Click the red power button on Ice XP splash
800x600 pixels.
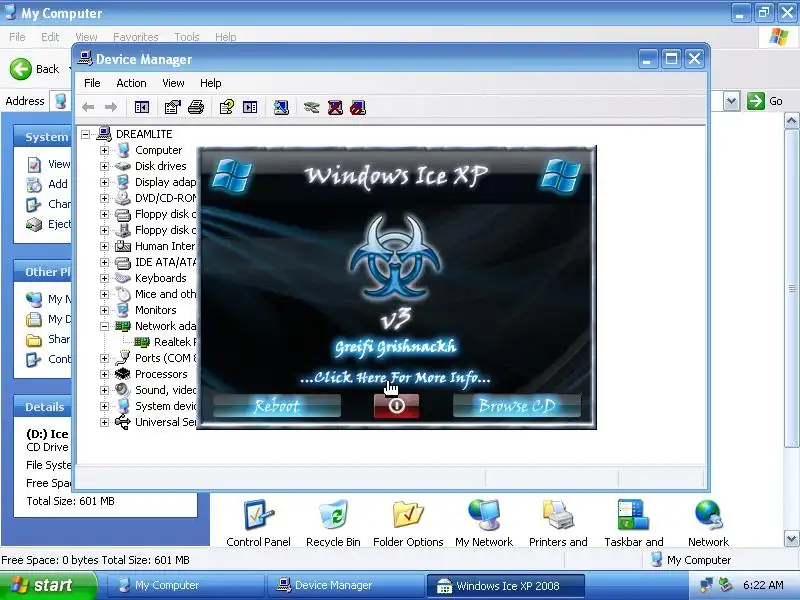click(x=396, y=406)
